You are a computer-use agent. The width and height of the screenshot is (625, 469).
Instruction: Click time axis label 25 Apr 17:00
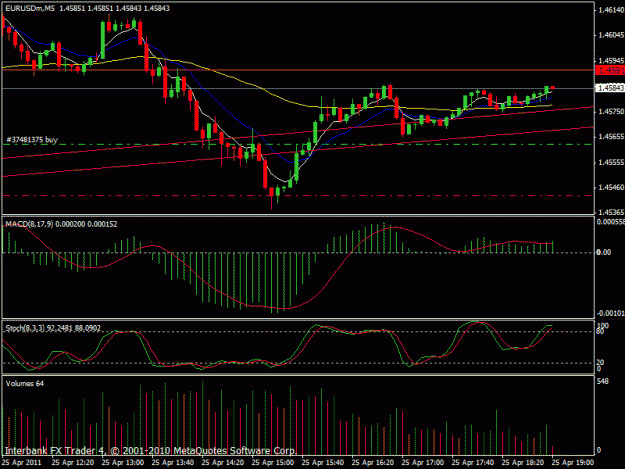coord(423,463)
